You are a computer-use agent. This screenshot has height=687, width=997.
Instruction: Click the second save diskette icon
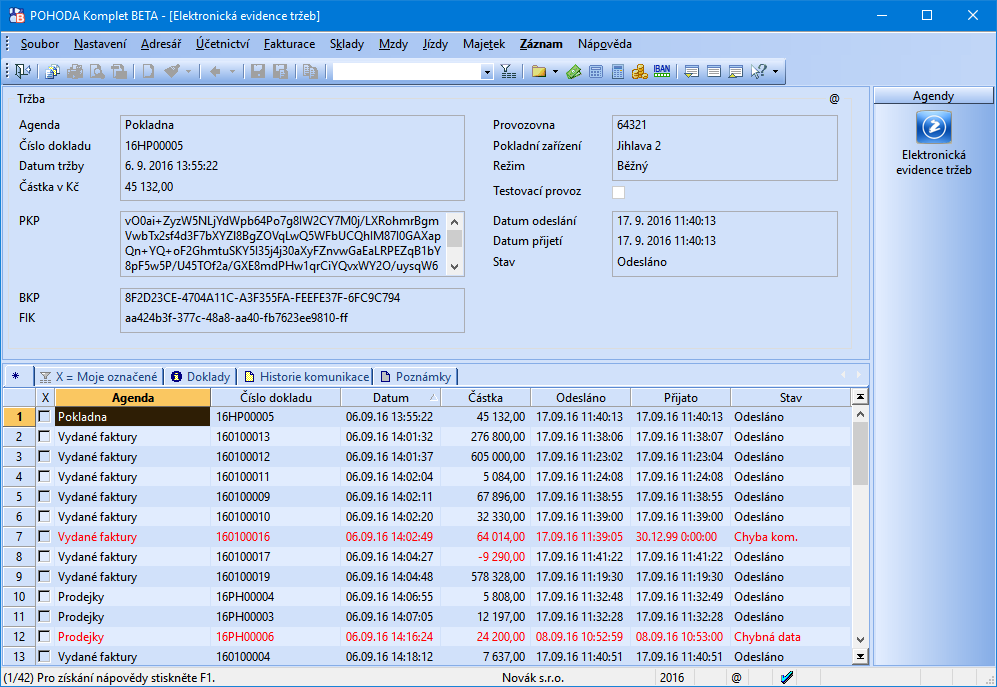(x=280, y=71)
